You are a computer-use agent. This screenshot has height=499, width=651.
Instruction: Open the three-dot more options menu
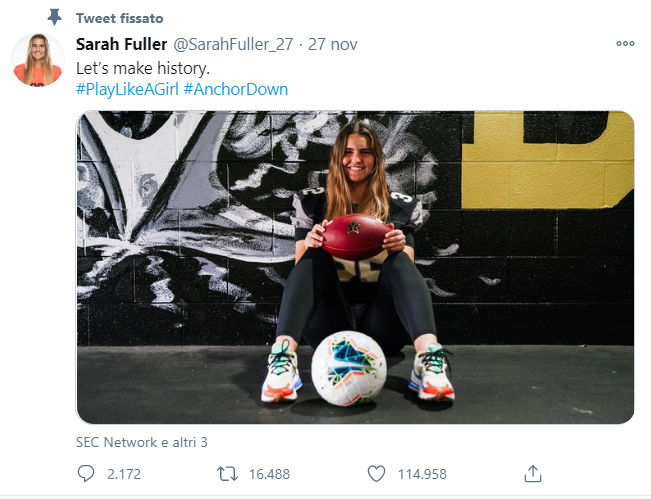[x=625, y=44]
